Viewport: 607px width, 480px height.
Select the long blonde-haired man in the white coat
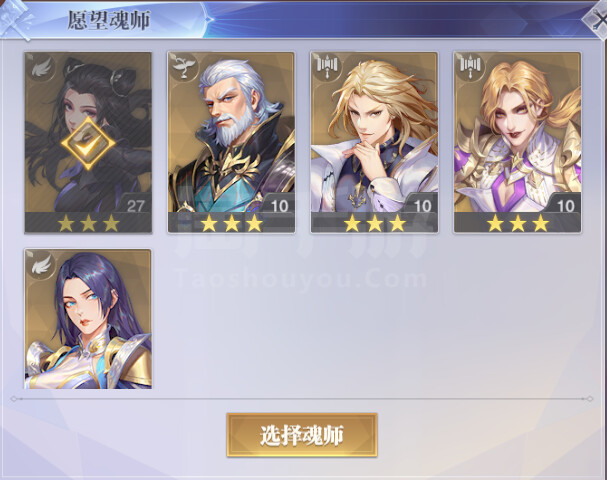(x=374, y=143)
